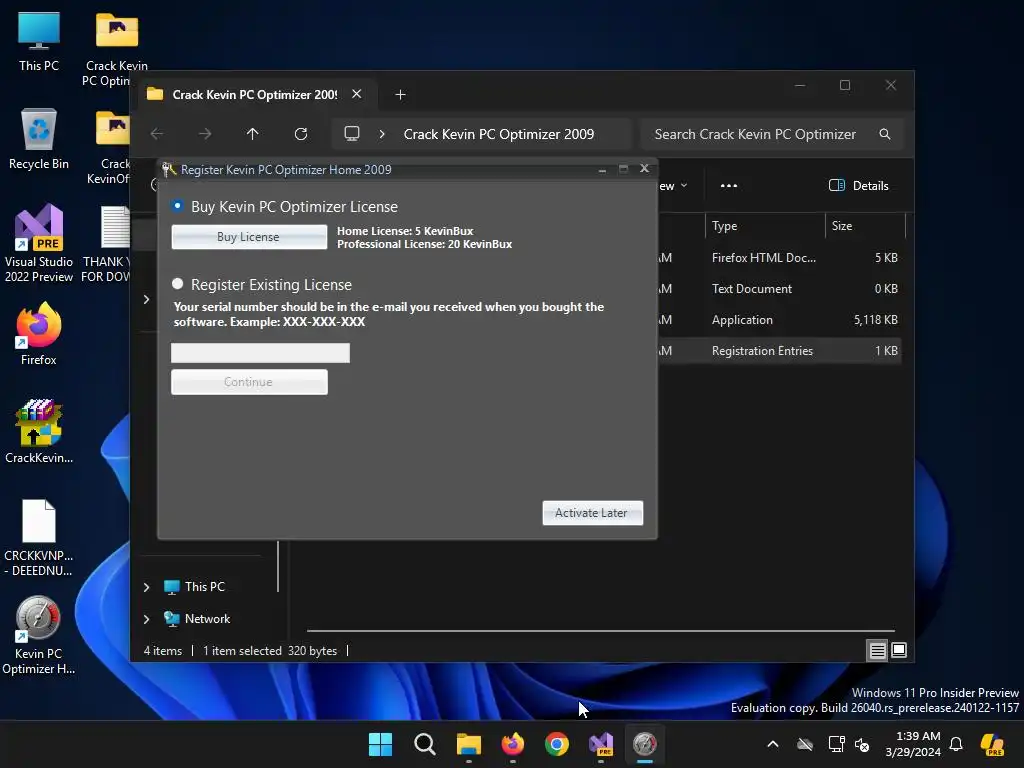The width and height of the screenshot is (1024, 768).
Task: Click the search magnifier icon in Explorer
Action: click(885, 134)
